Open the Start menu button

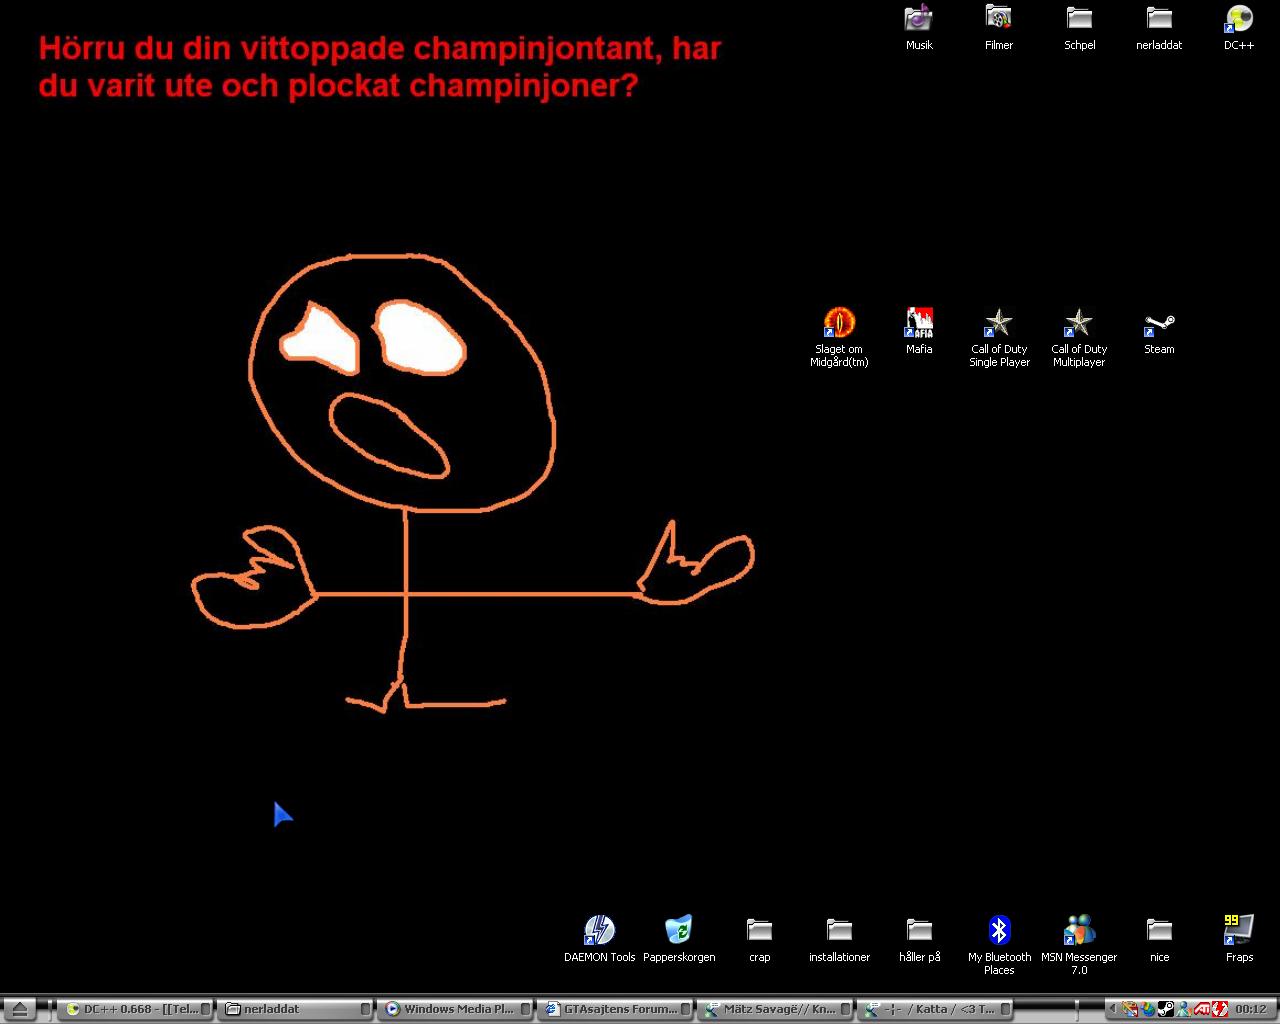pyautogui.click(x=19, y=1009)
